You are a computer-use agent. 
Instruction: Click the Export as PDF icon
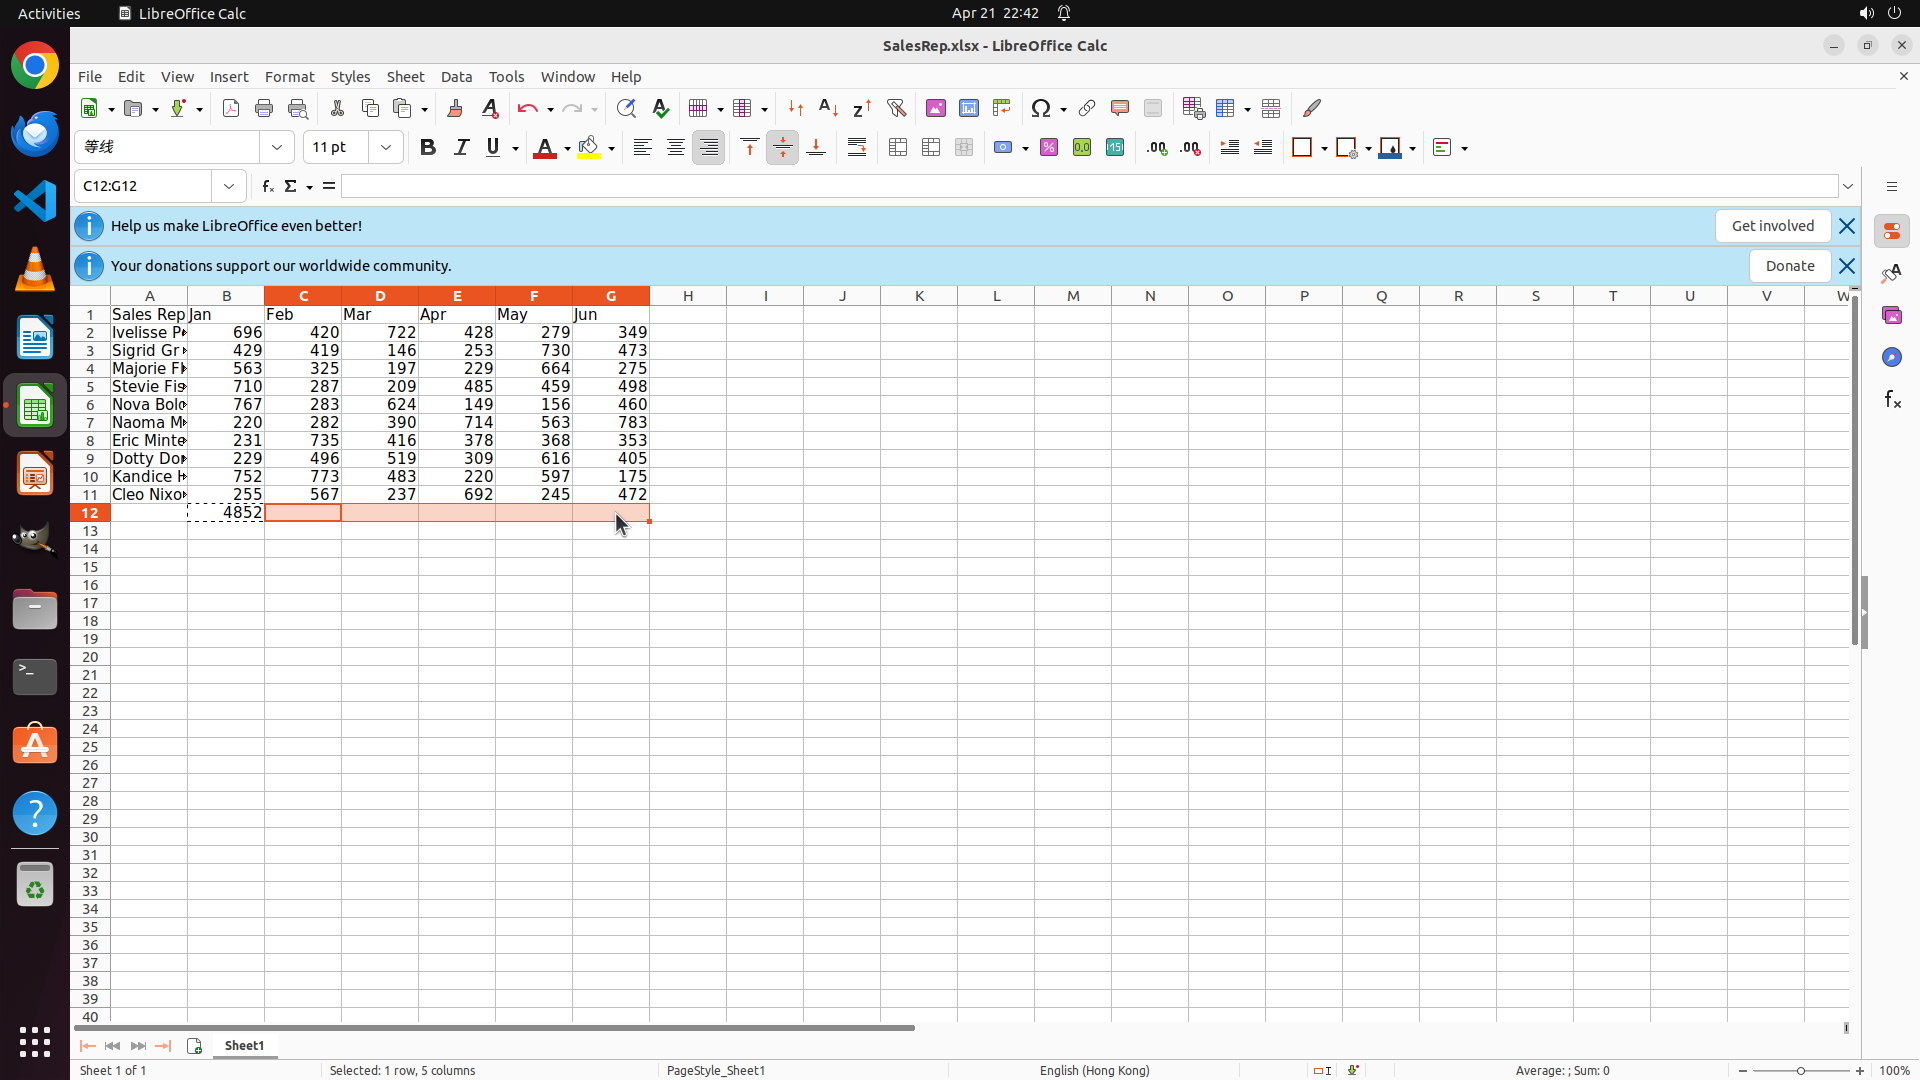231,108
